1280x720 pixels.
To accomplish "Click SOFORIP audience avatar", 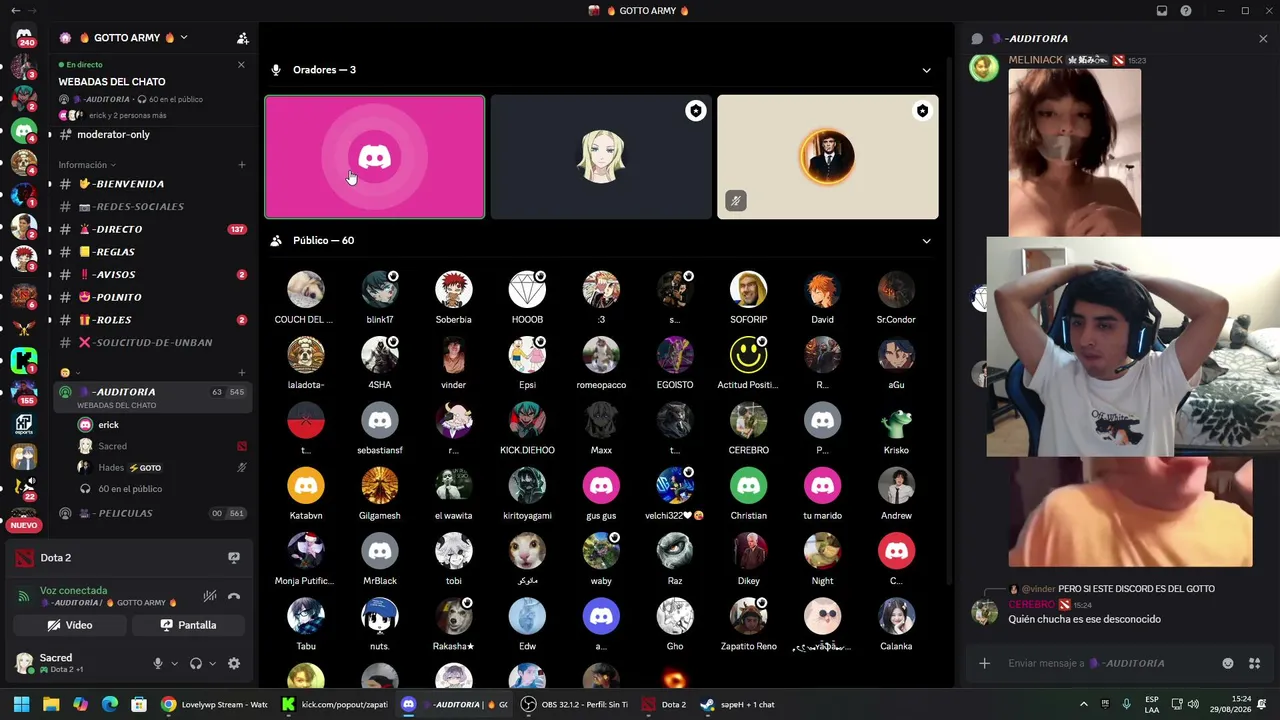I will click(749, 290).
